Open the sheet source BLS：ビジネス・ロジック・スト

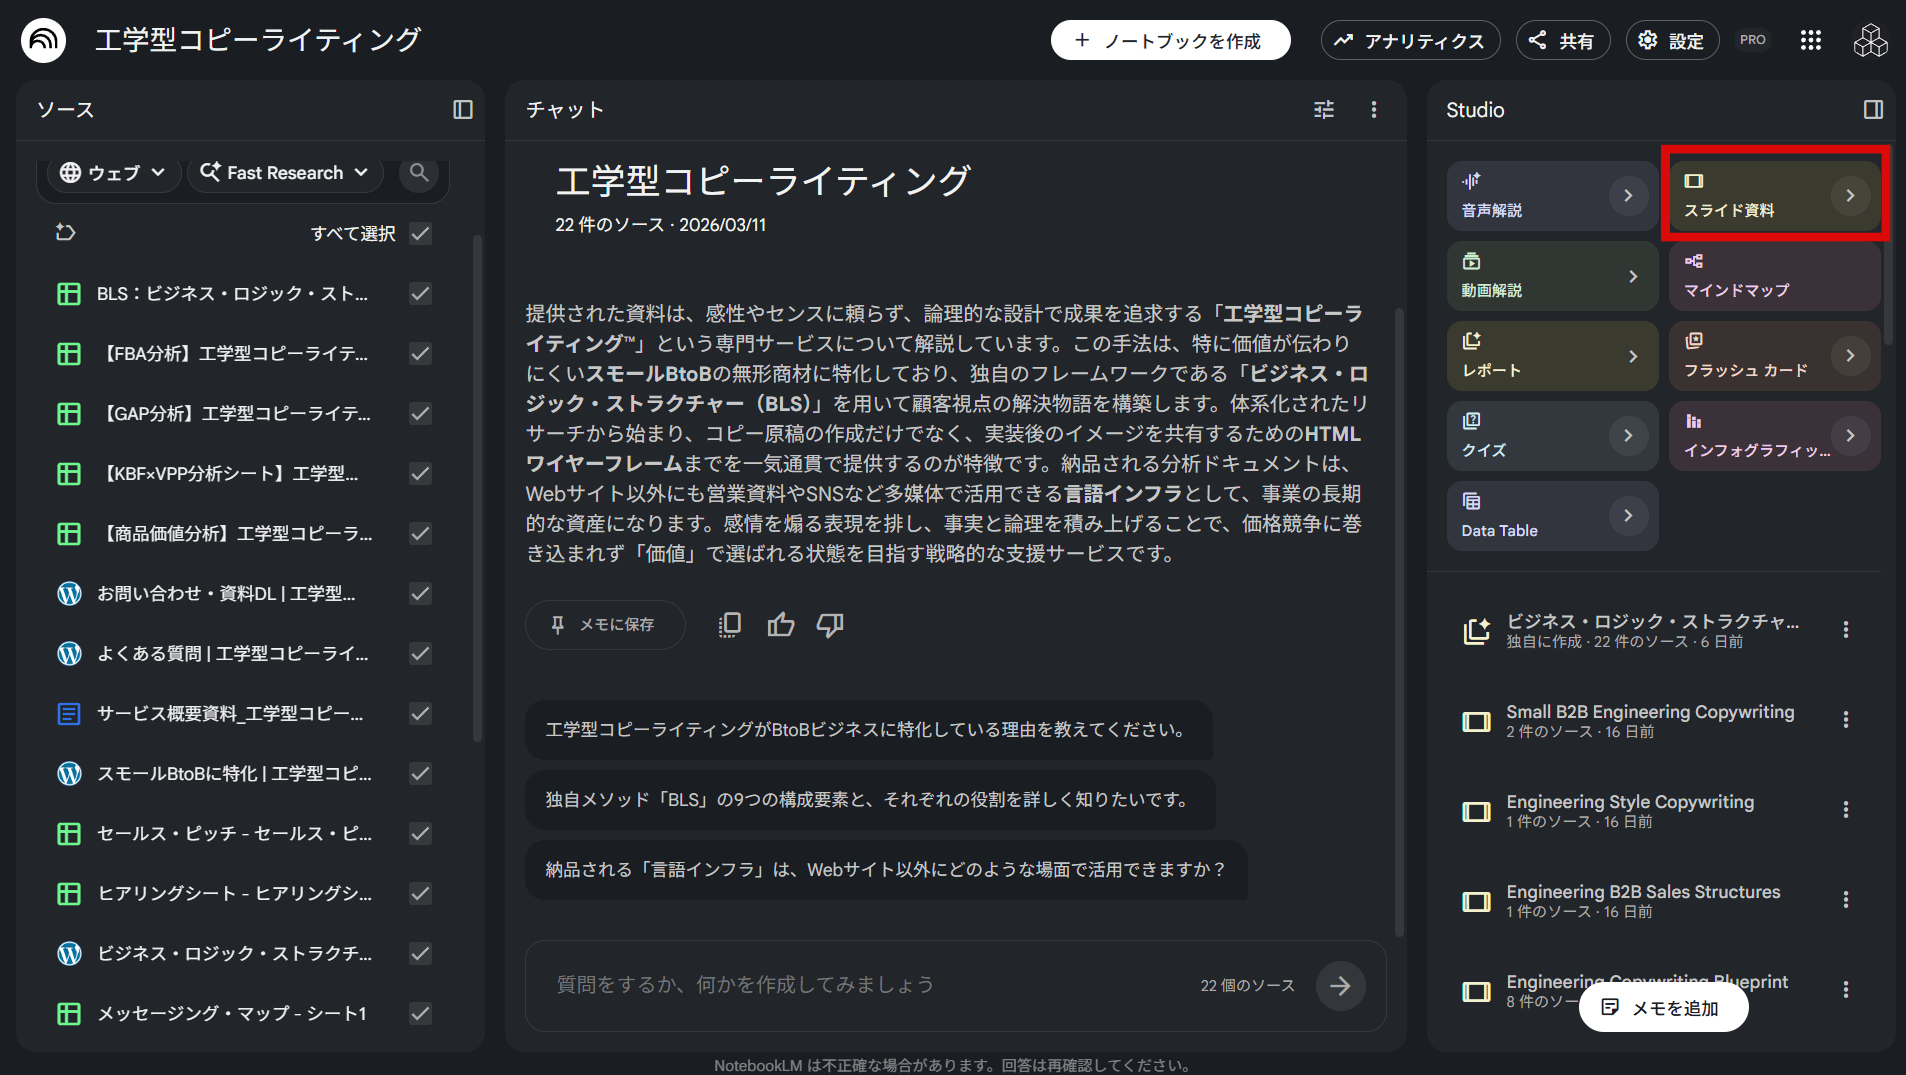tap(233, 294)
